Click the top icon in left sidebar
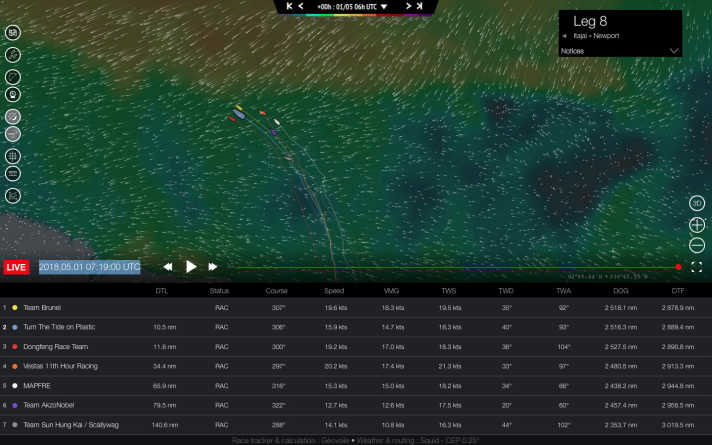Screen dimensions: 712x445 tap(14, 31)
